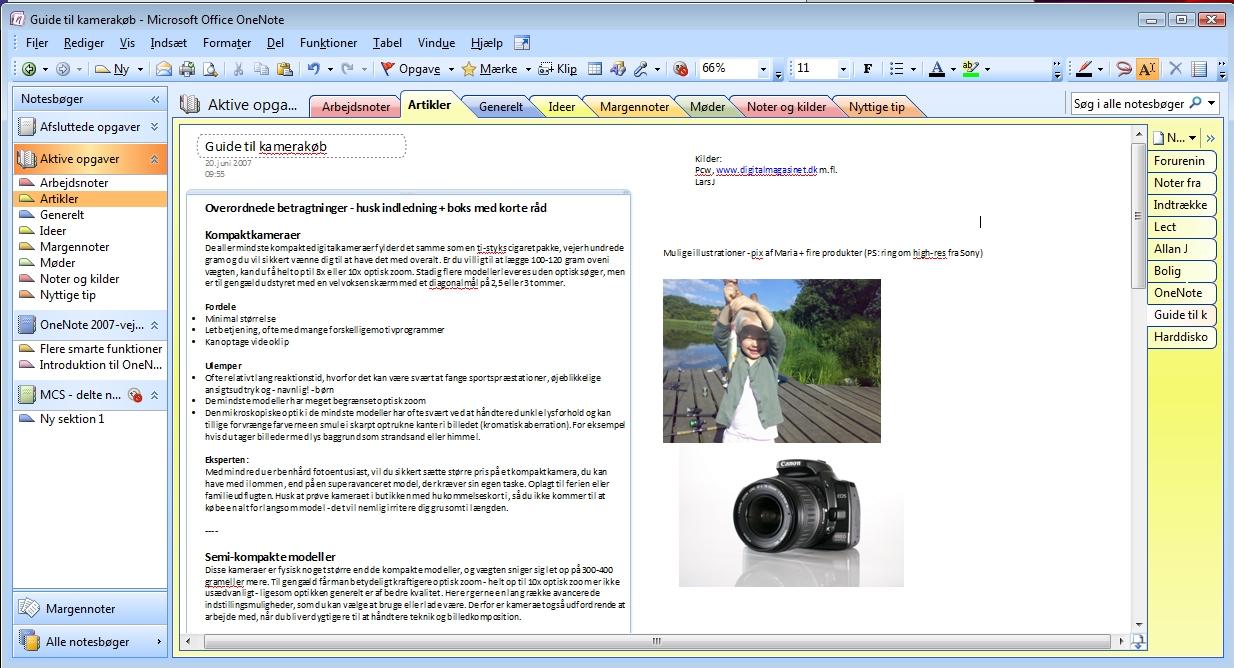Toggle rule lines on the page
Image resolution: width=1234 pixels, height=668 pixels.
pyautogui.click(x=1199, y=68)
